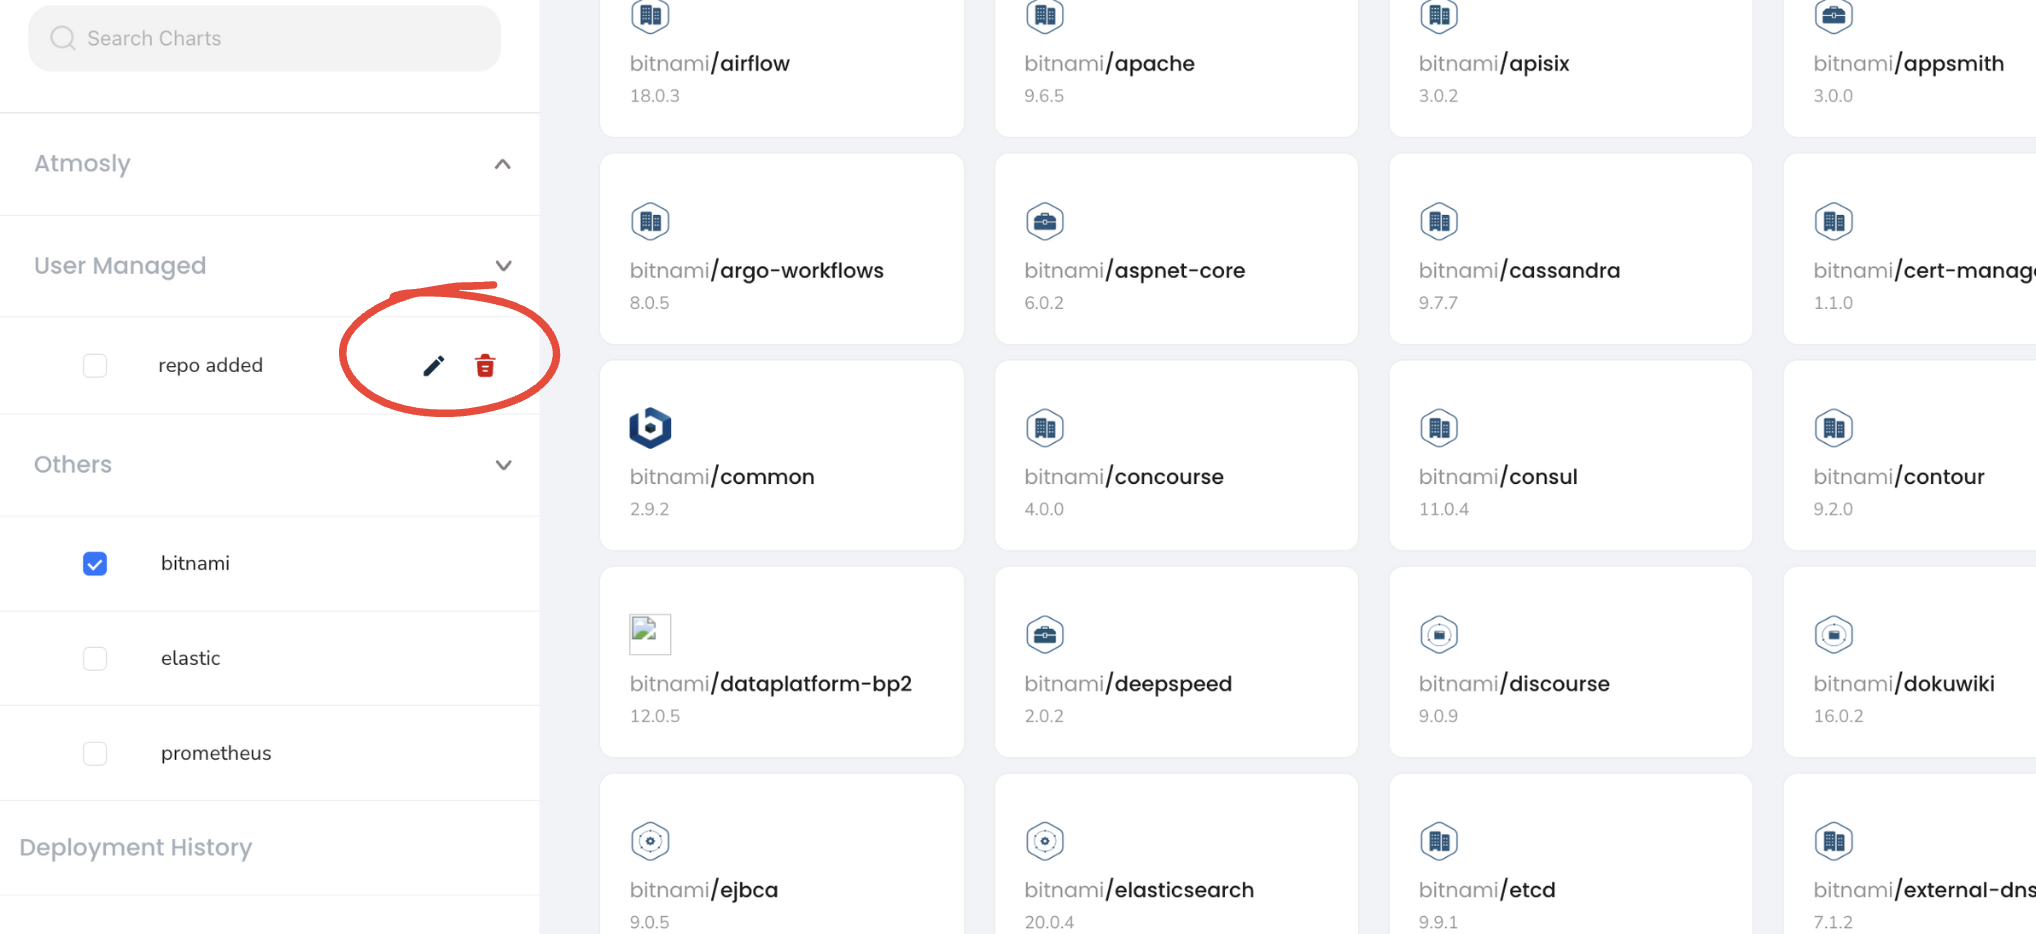Click the deepspeed briefcase icon
This screenshot has width=2036, height=934.
click(x=1045, y=634)
